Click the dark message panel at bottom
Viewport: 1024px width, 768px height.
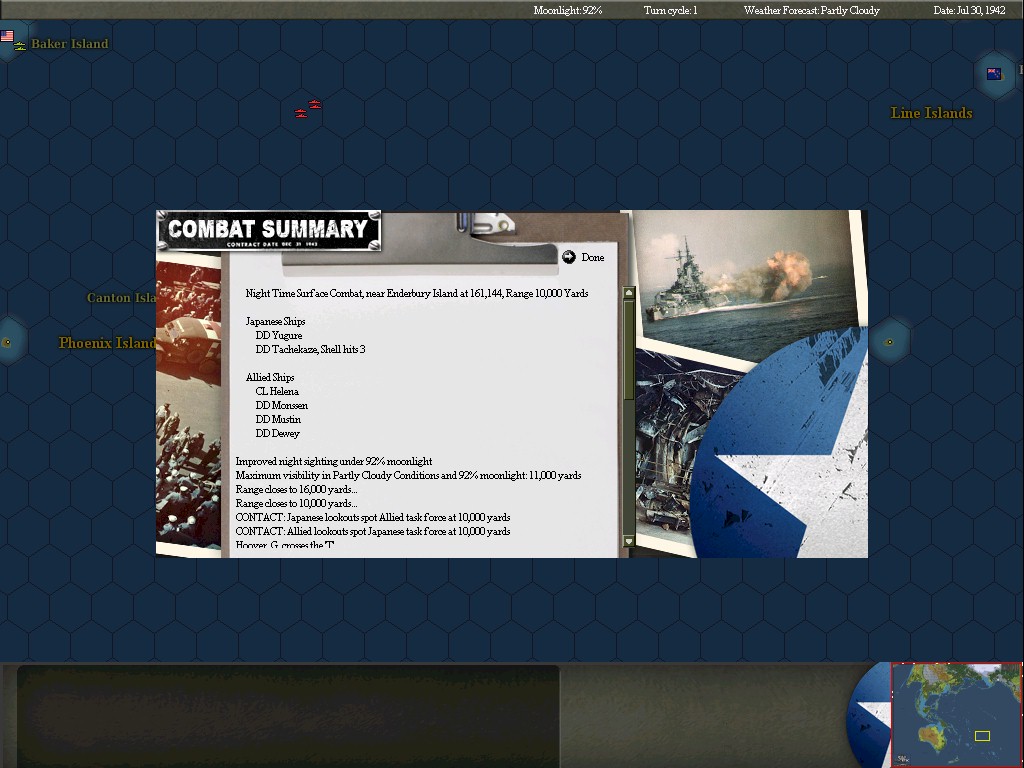[288, 716]
